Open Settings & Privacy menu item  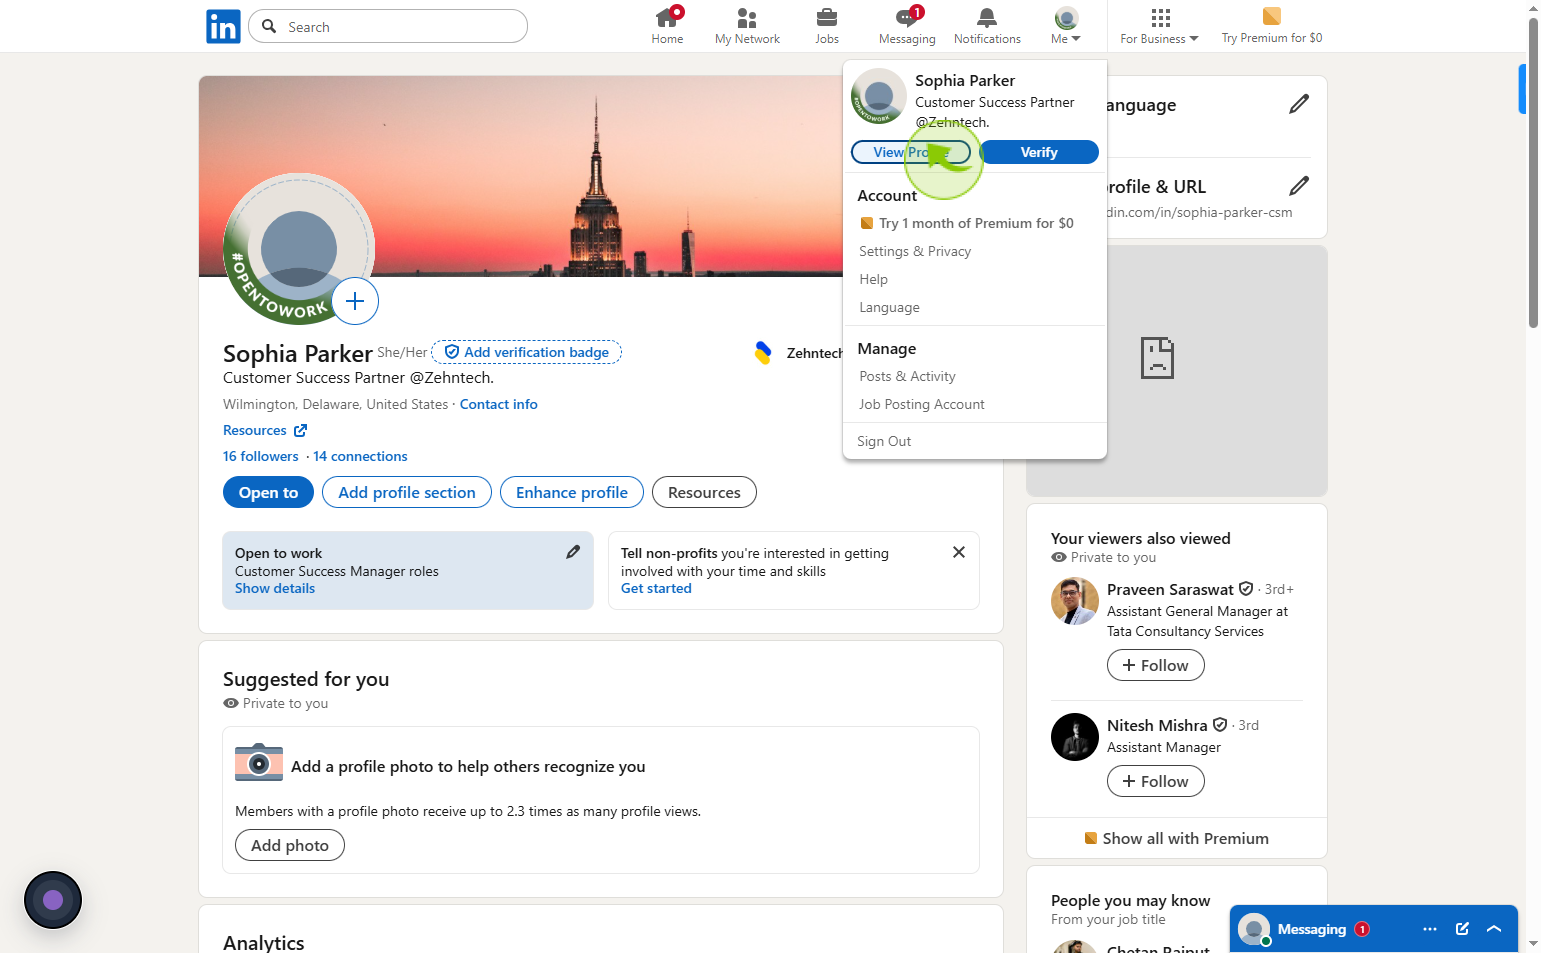[x=915, y=251]
